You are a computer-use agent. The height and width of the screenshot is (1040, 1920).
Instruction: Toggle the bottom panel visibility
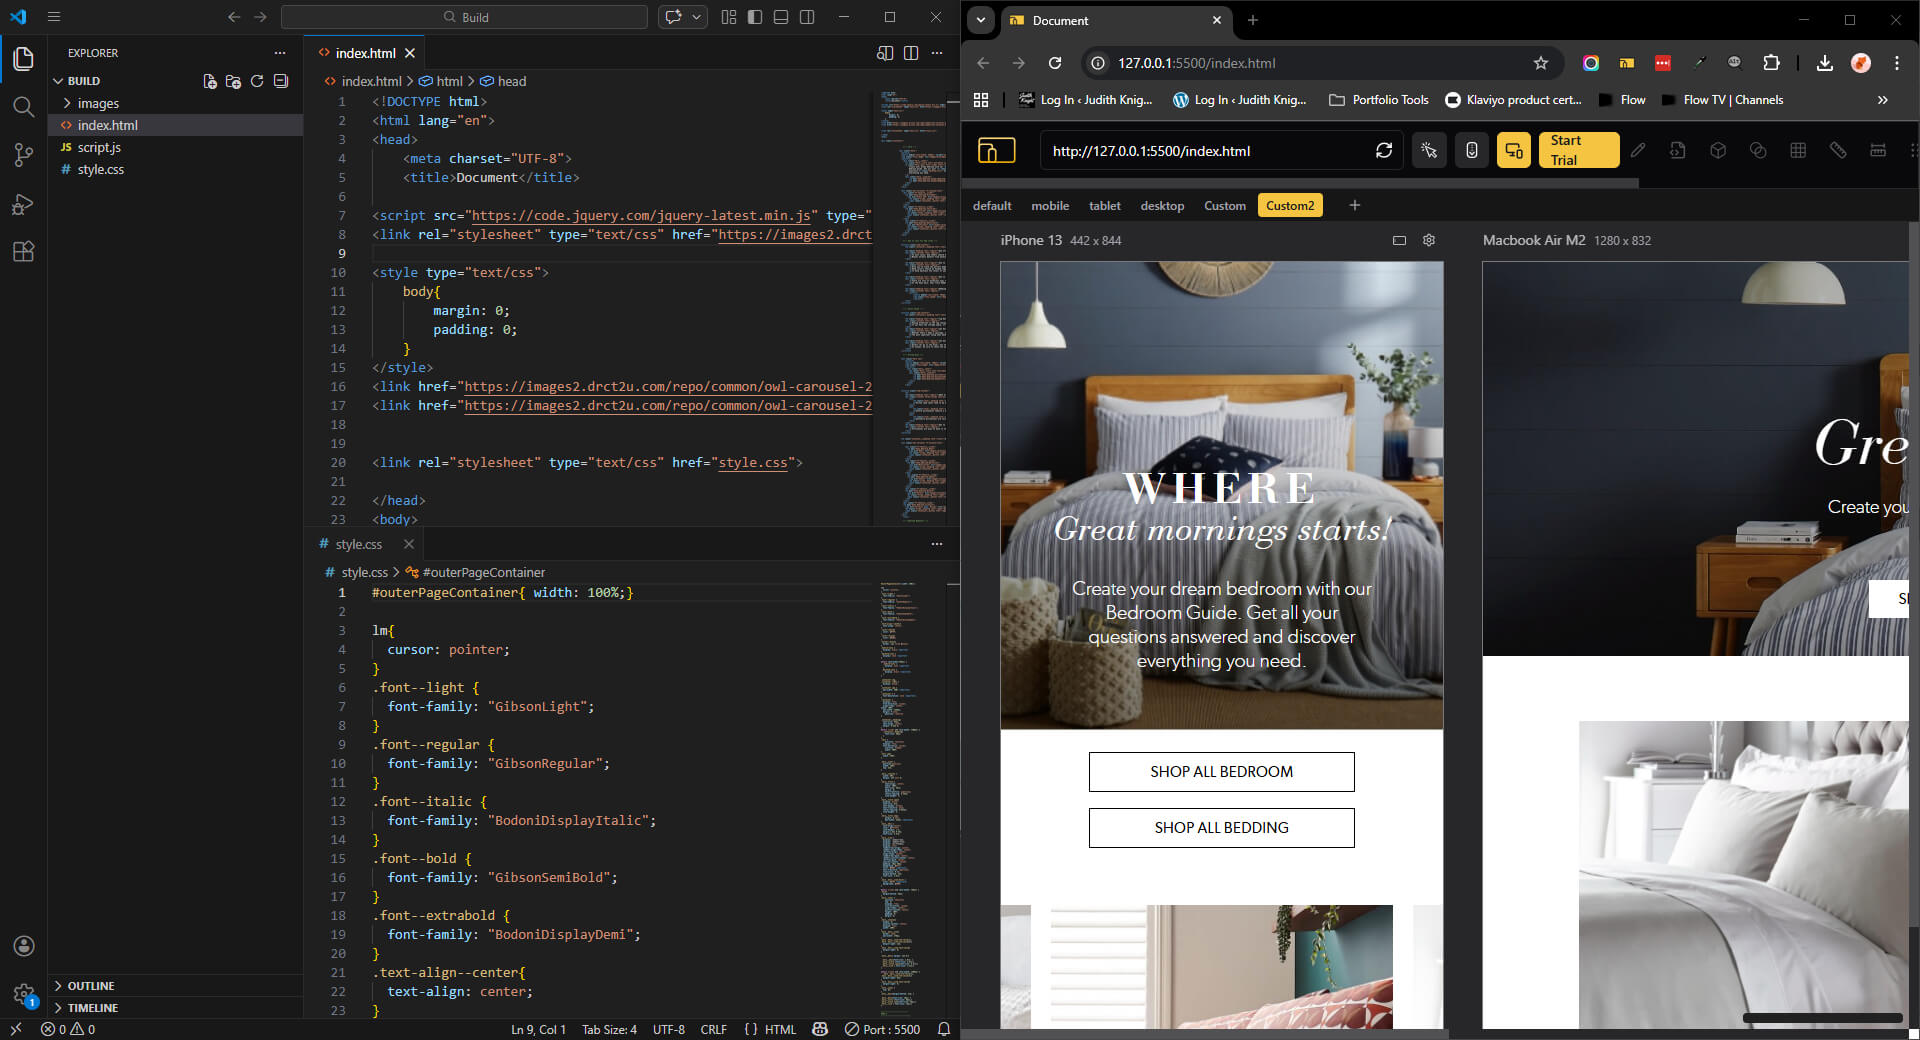point(781,17)
